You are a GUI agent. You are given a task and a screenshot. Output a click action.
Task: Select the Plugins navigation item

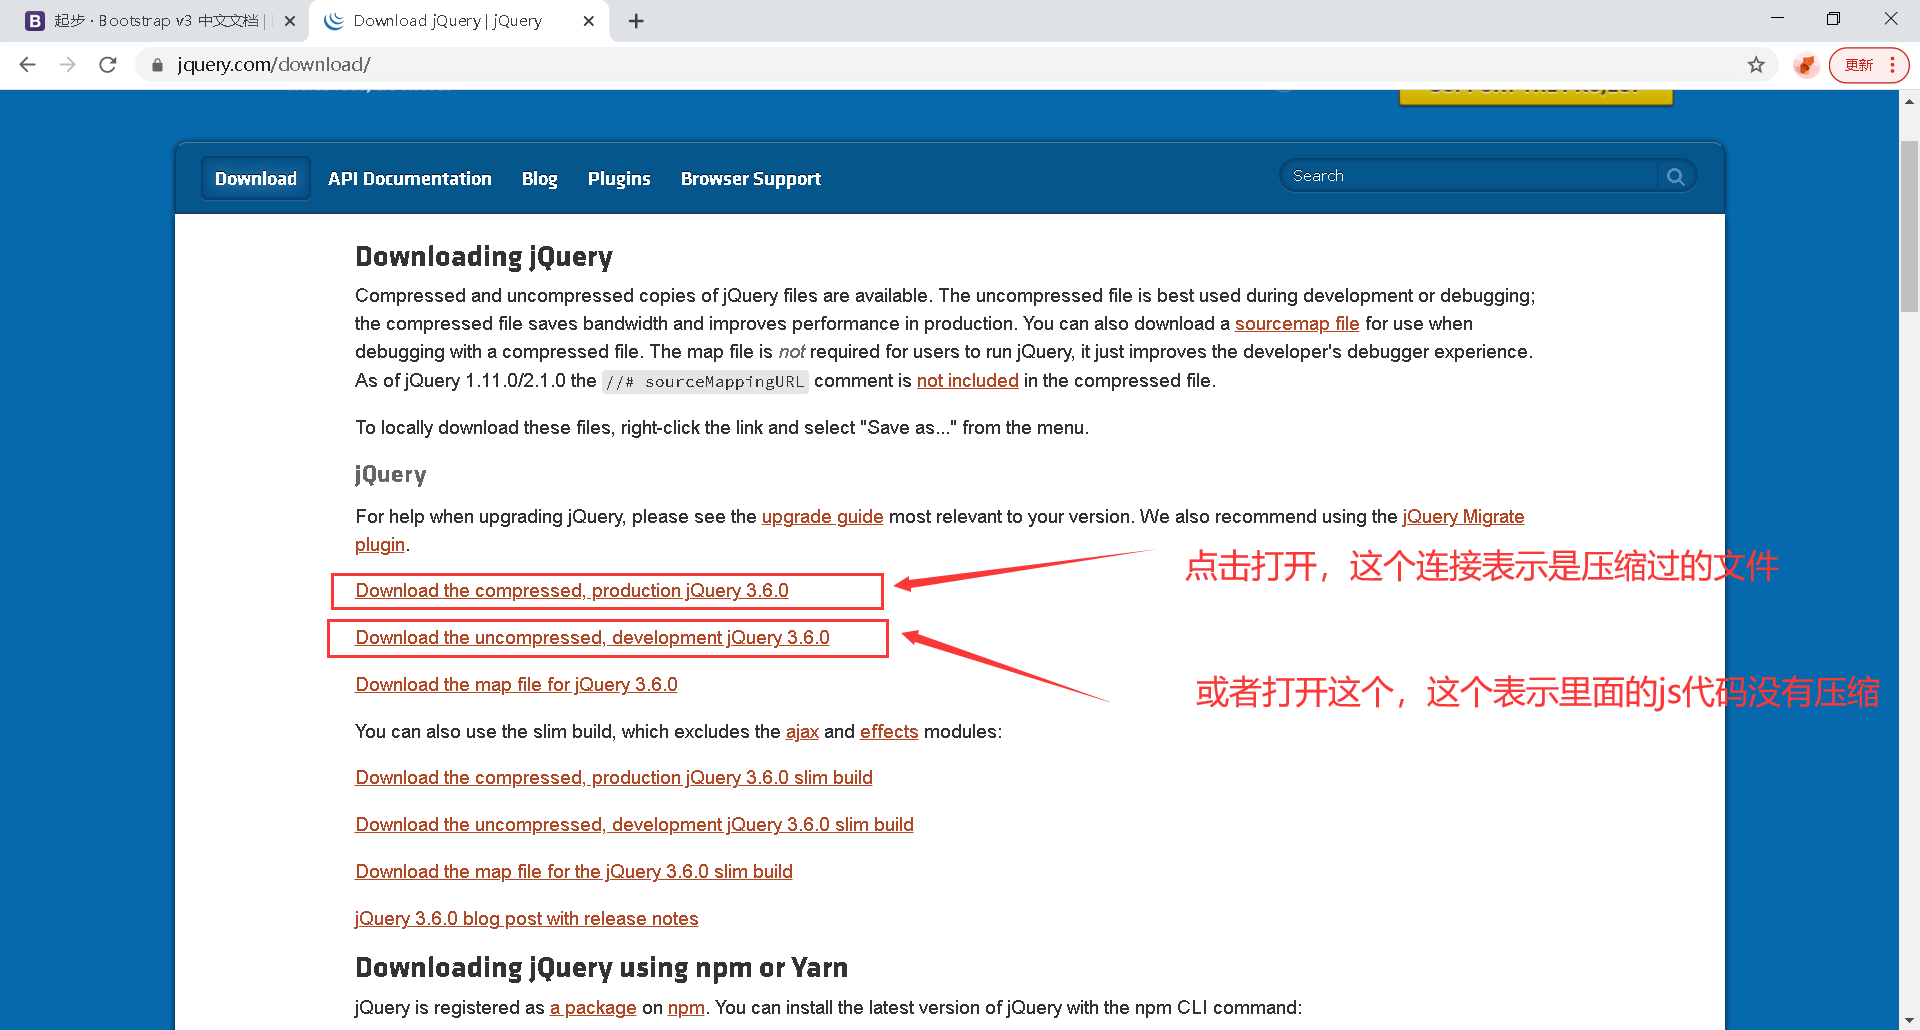(619, 178)
